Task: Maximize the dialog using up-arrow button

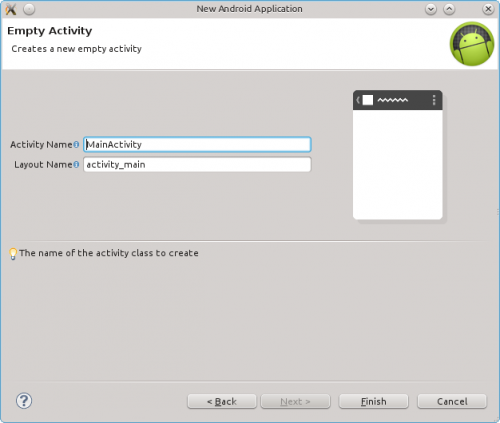Action: (x=449, y=9)
